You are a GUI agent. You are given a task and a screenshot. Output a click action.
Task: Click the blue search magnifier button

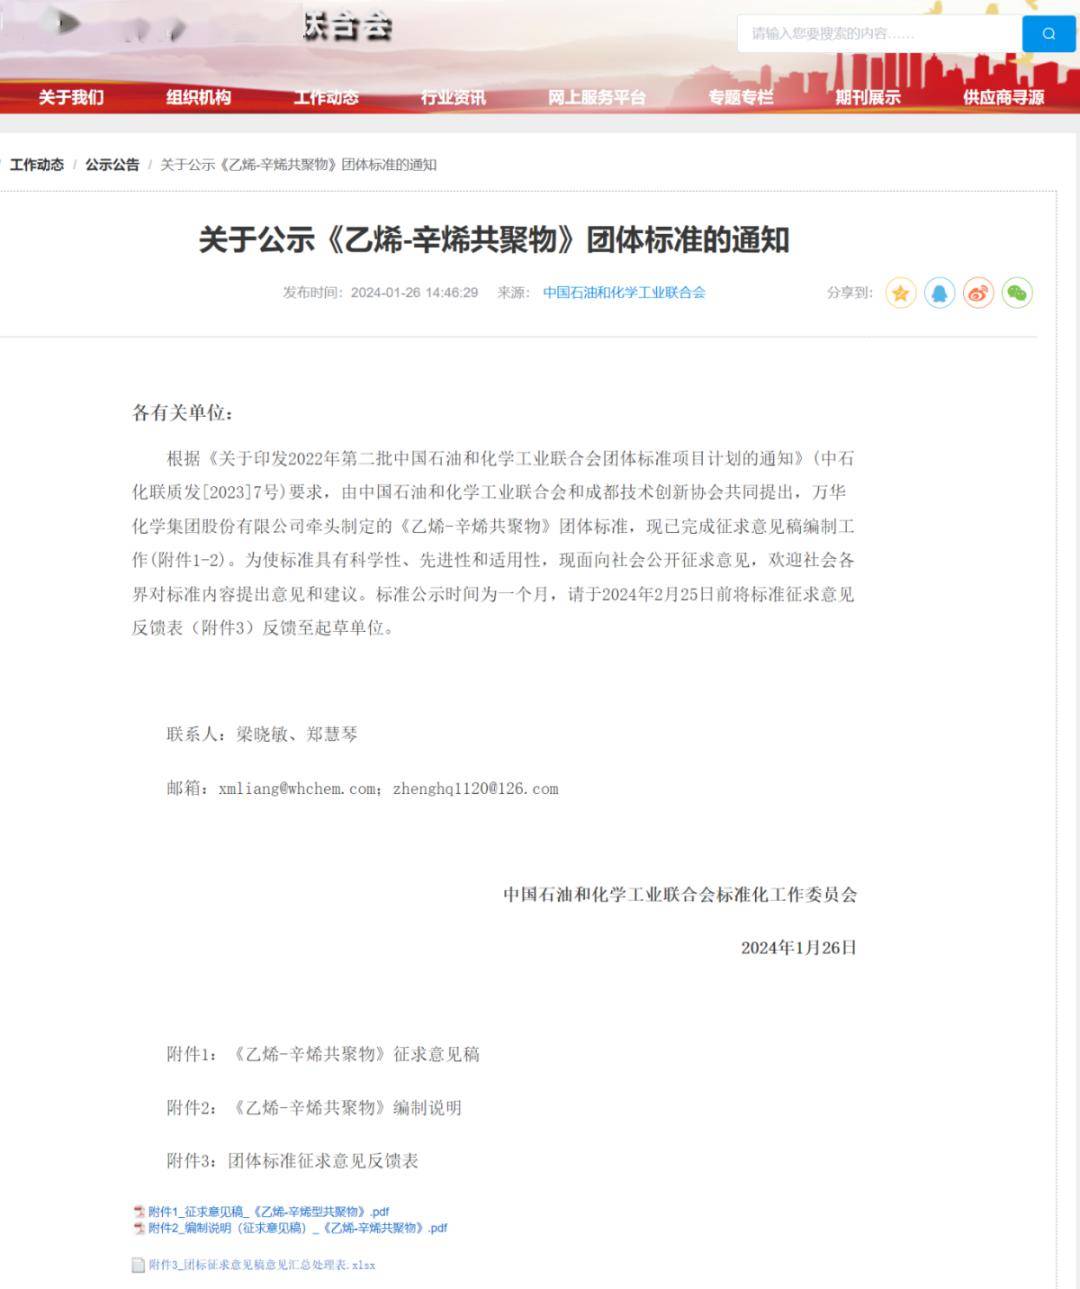(1048, 34)
